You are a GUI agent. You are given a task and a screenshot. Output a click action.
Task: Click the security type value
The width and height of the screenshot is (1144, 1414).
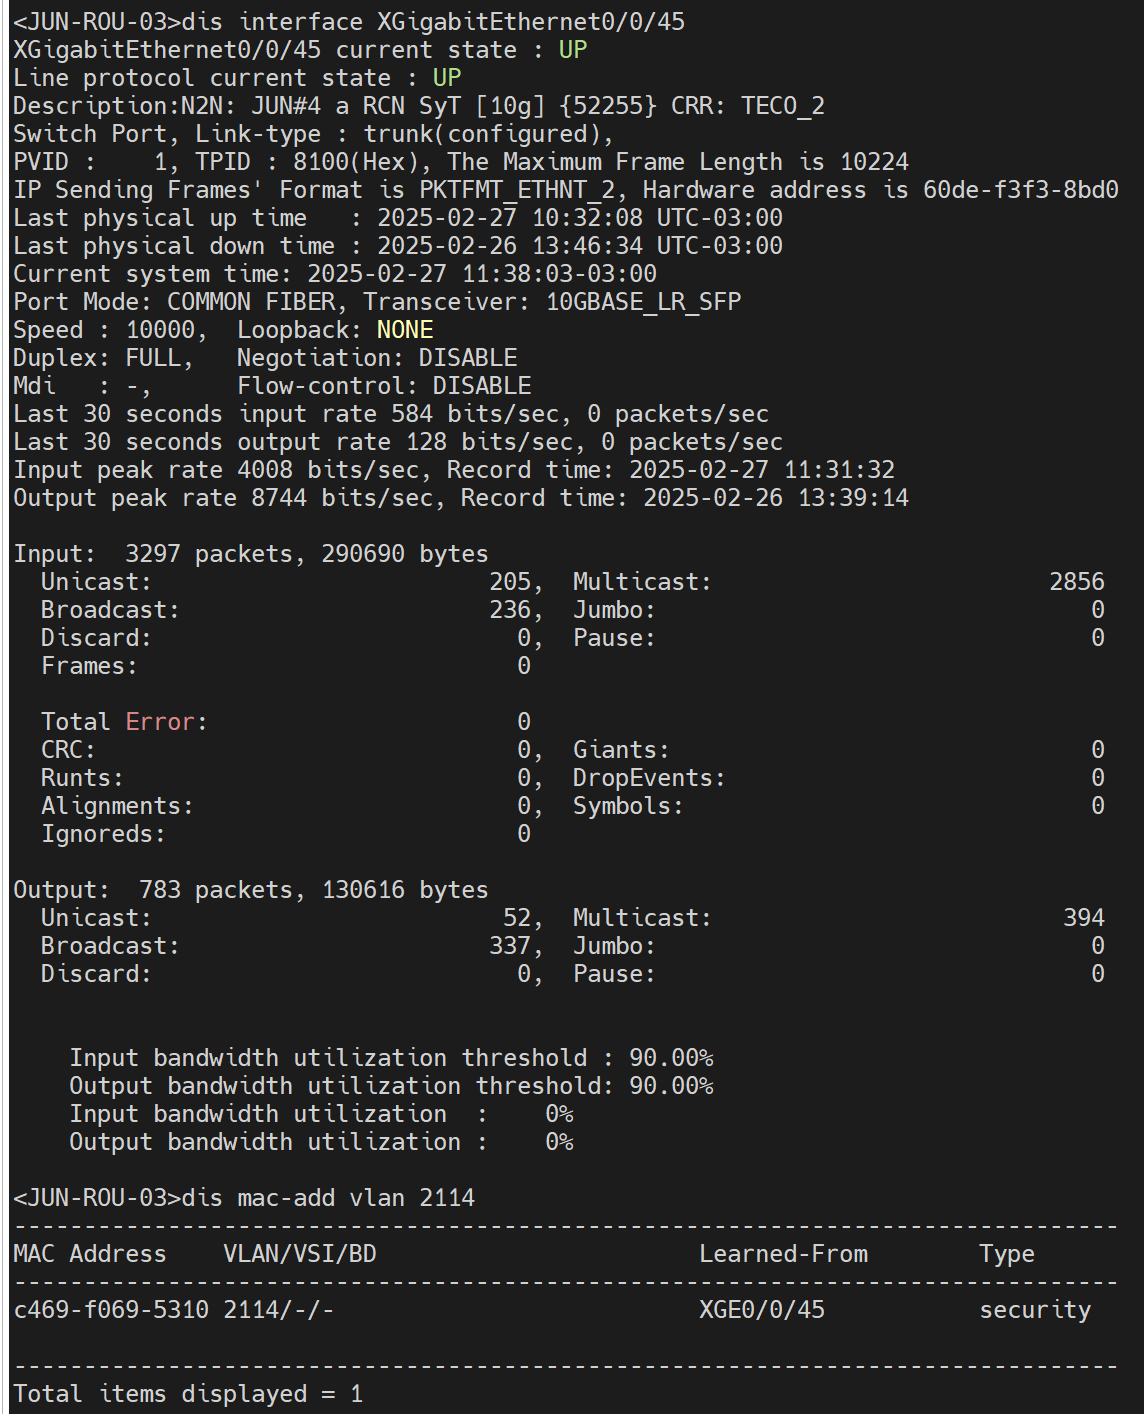[1035, 1310]
